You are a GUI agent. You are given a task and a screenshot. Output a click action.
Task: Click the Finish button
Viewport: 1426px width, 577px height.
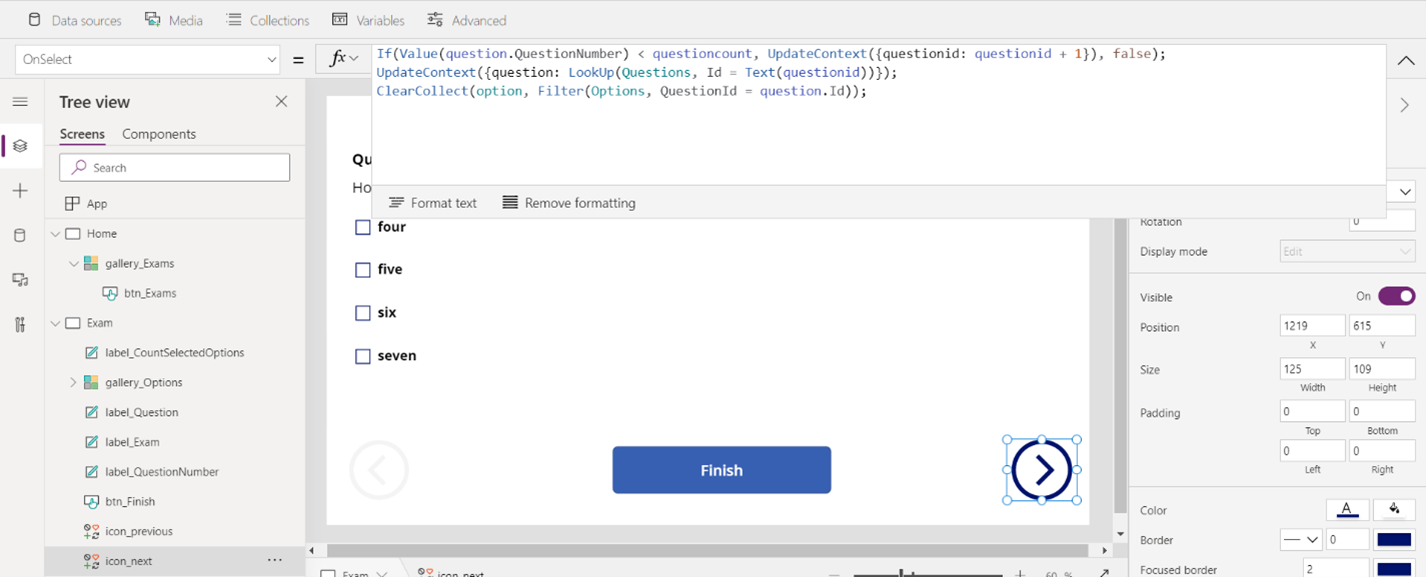[x=722, y=470]
